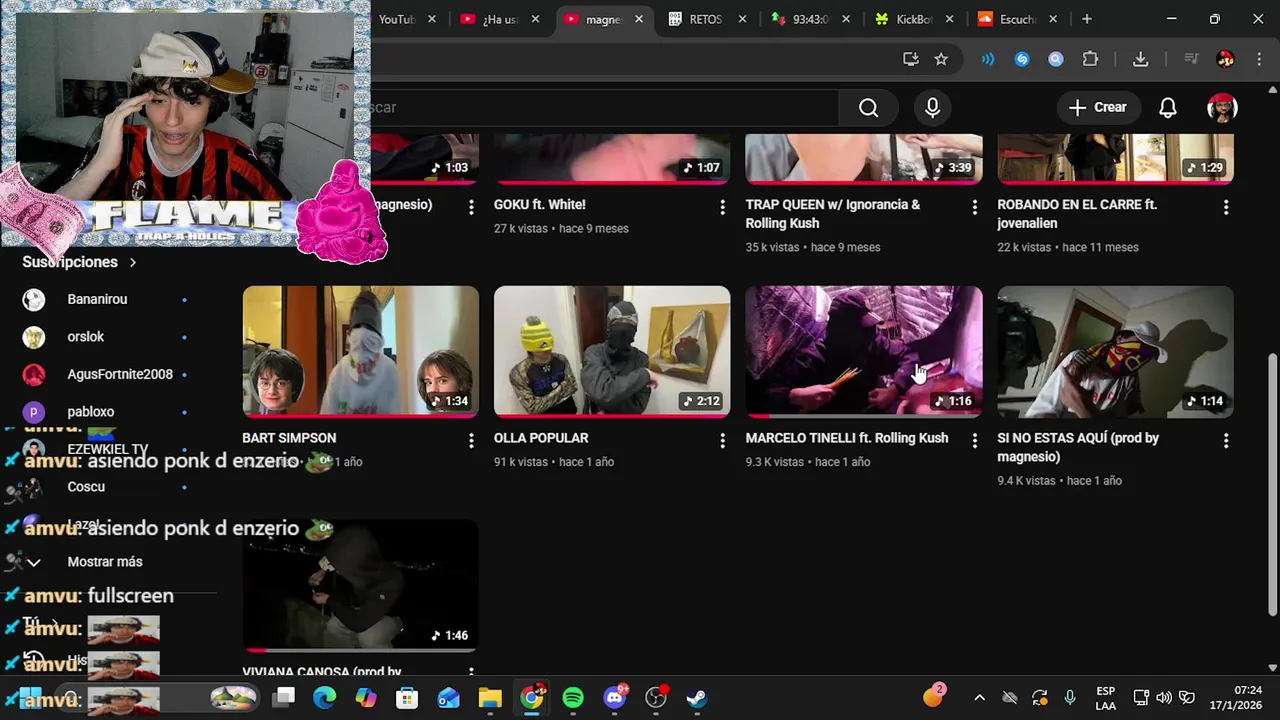
Task: Click the blue sound-wave extension icon
Action: point(988,59)
